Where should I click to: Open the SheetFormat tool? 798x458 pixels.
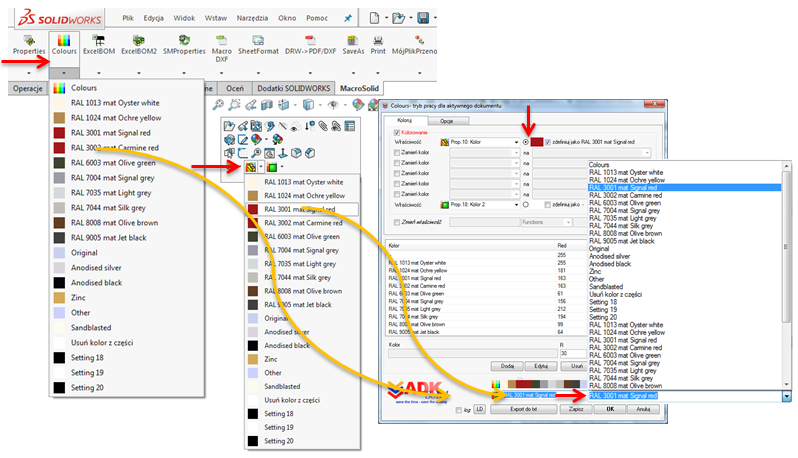258,45
